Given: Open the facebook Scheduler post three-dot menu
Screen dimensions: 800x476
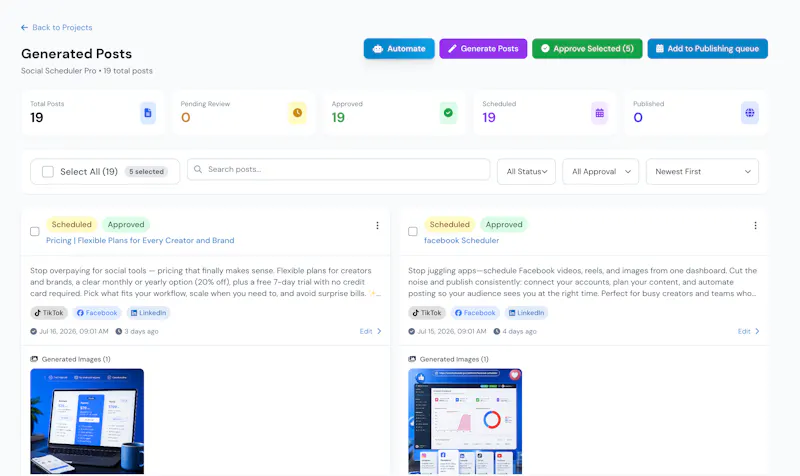Looking at the screenshot, I should pos(755,226).
